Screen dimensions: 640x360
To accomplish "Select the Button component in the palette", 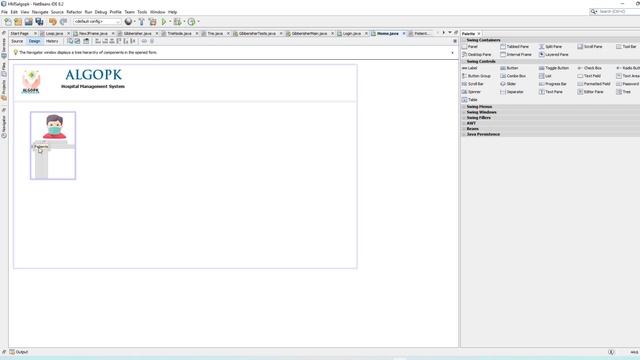I will click(x=509, y=68).
